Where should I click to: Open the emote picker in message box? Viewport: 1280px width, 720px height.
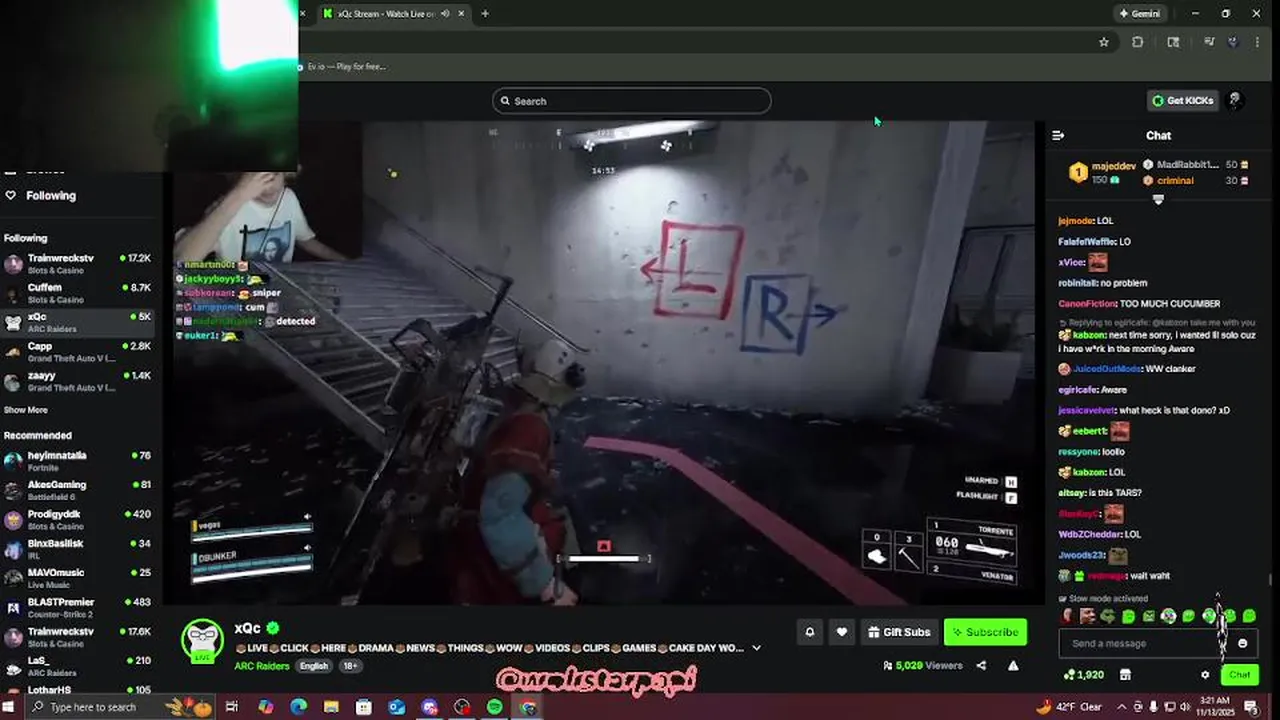coord(1243,644)
